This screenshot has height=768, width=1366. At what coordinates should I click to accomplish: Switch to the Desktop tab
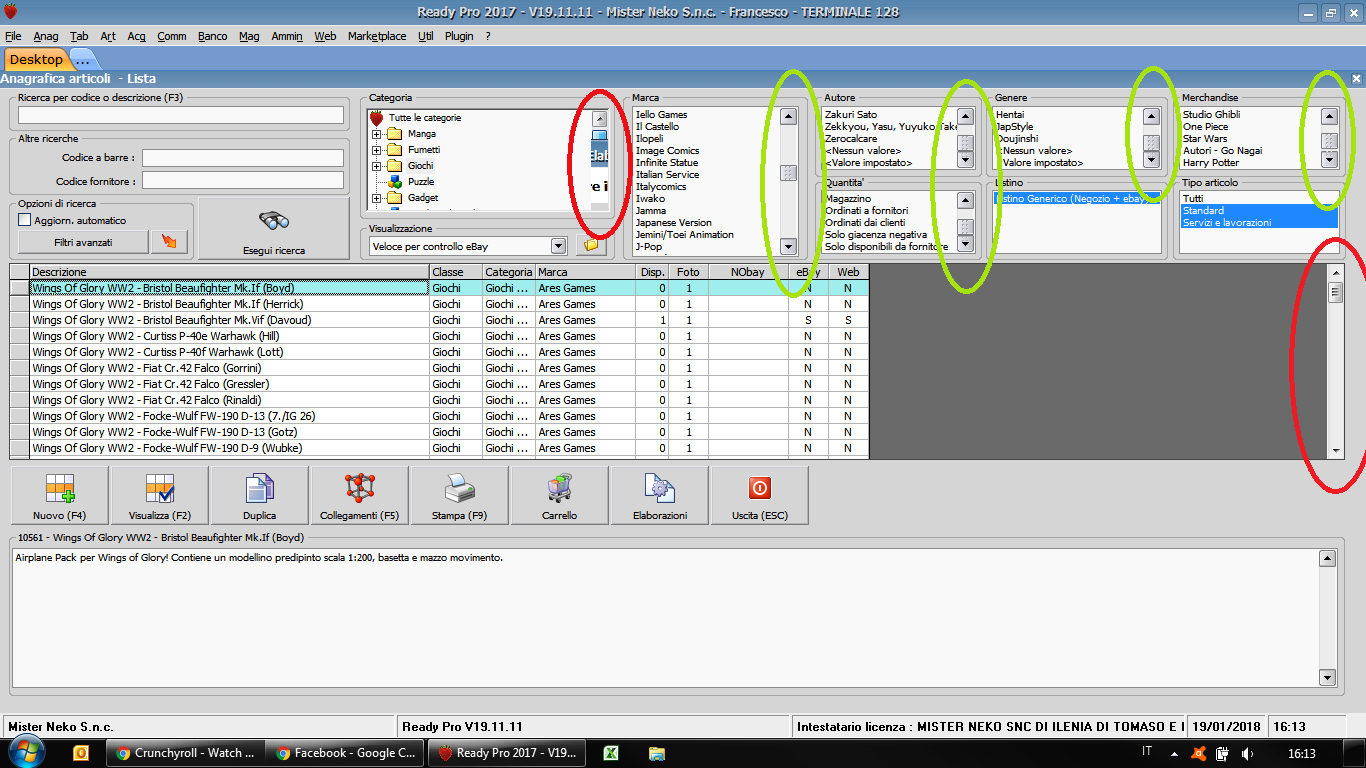[35, 59]
